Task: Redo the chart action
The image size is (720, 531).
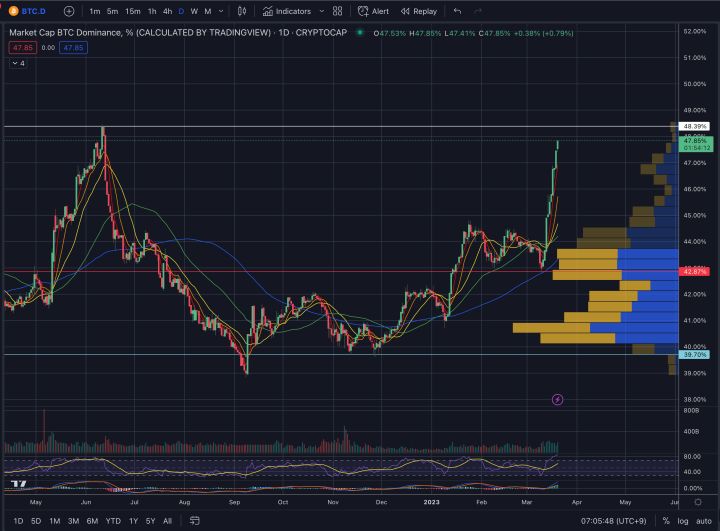Action: 478,11
